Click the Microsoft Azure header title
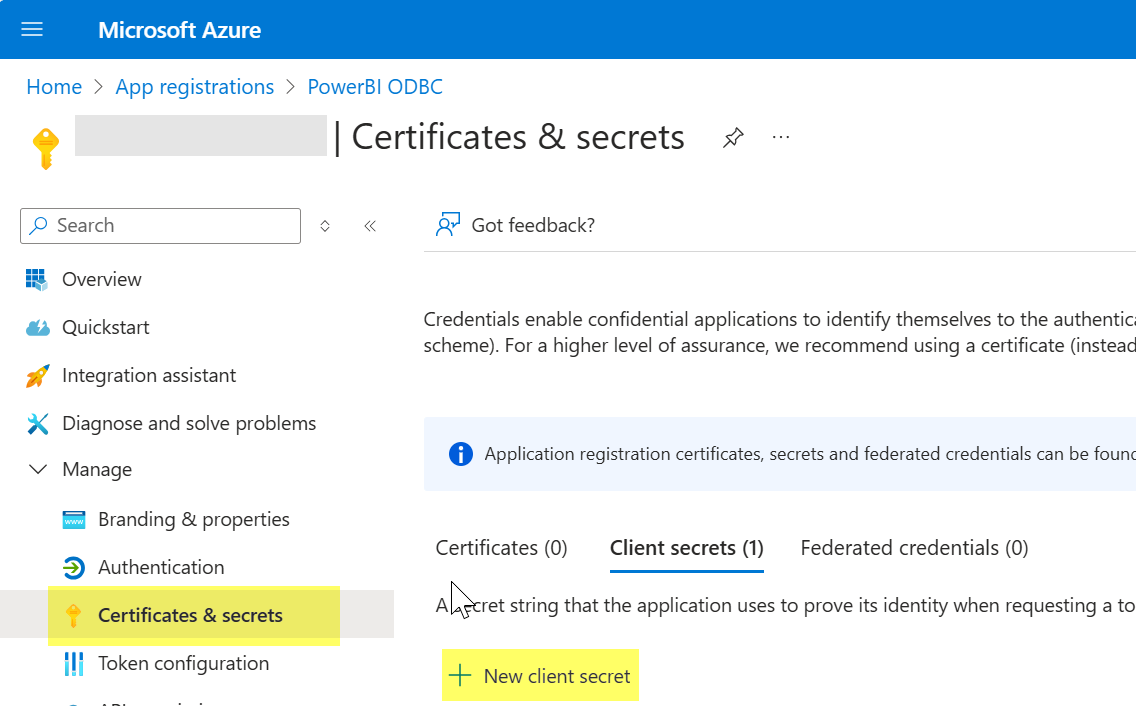 click(180, 30)
